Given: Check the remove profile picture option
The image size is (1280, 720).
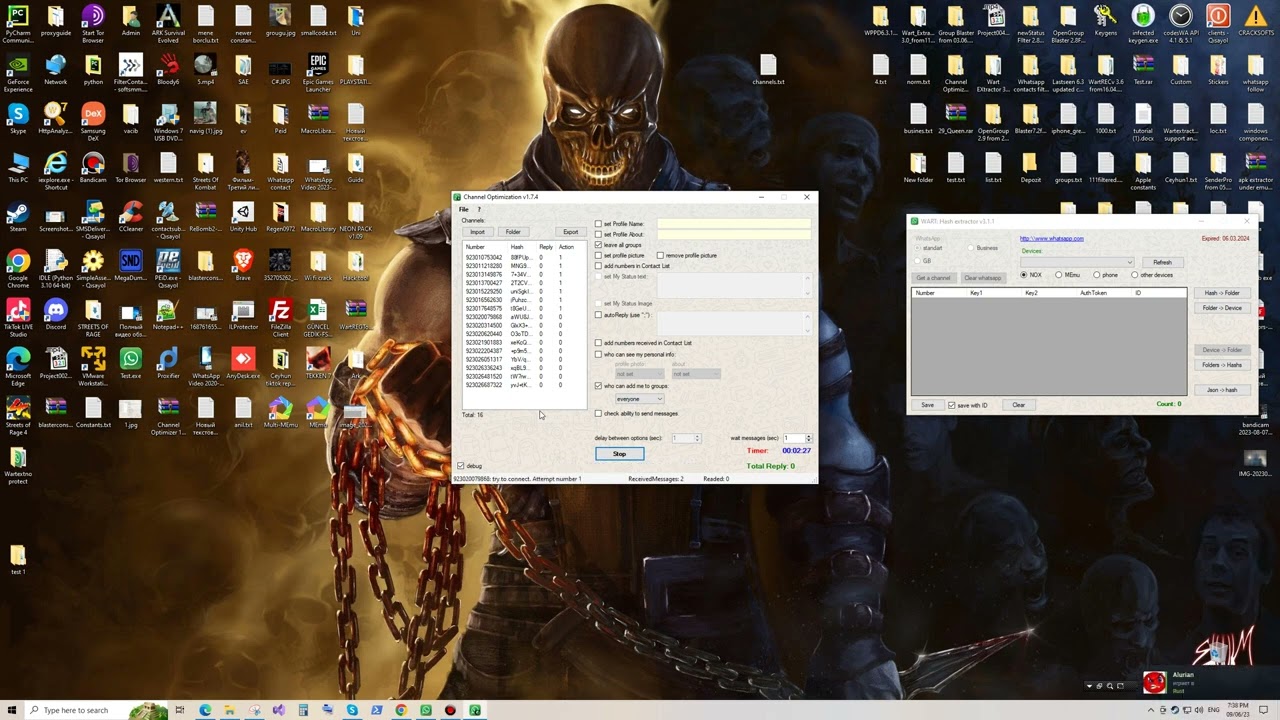Looking at the screenshot, I should tap(660, 256).
